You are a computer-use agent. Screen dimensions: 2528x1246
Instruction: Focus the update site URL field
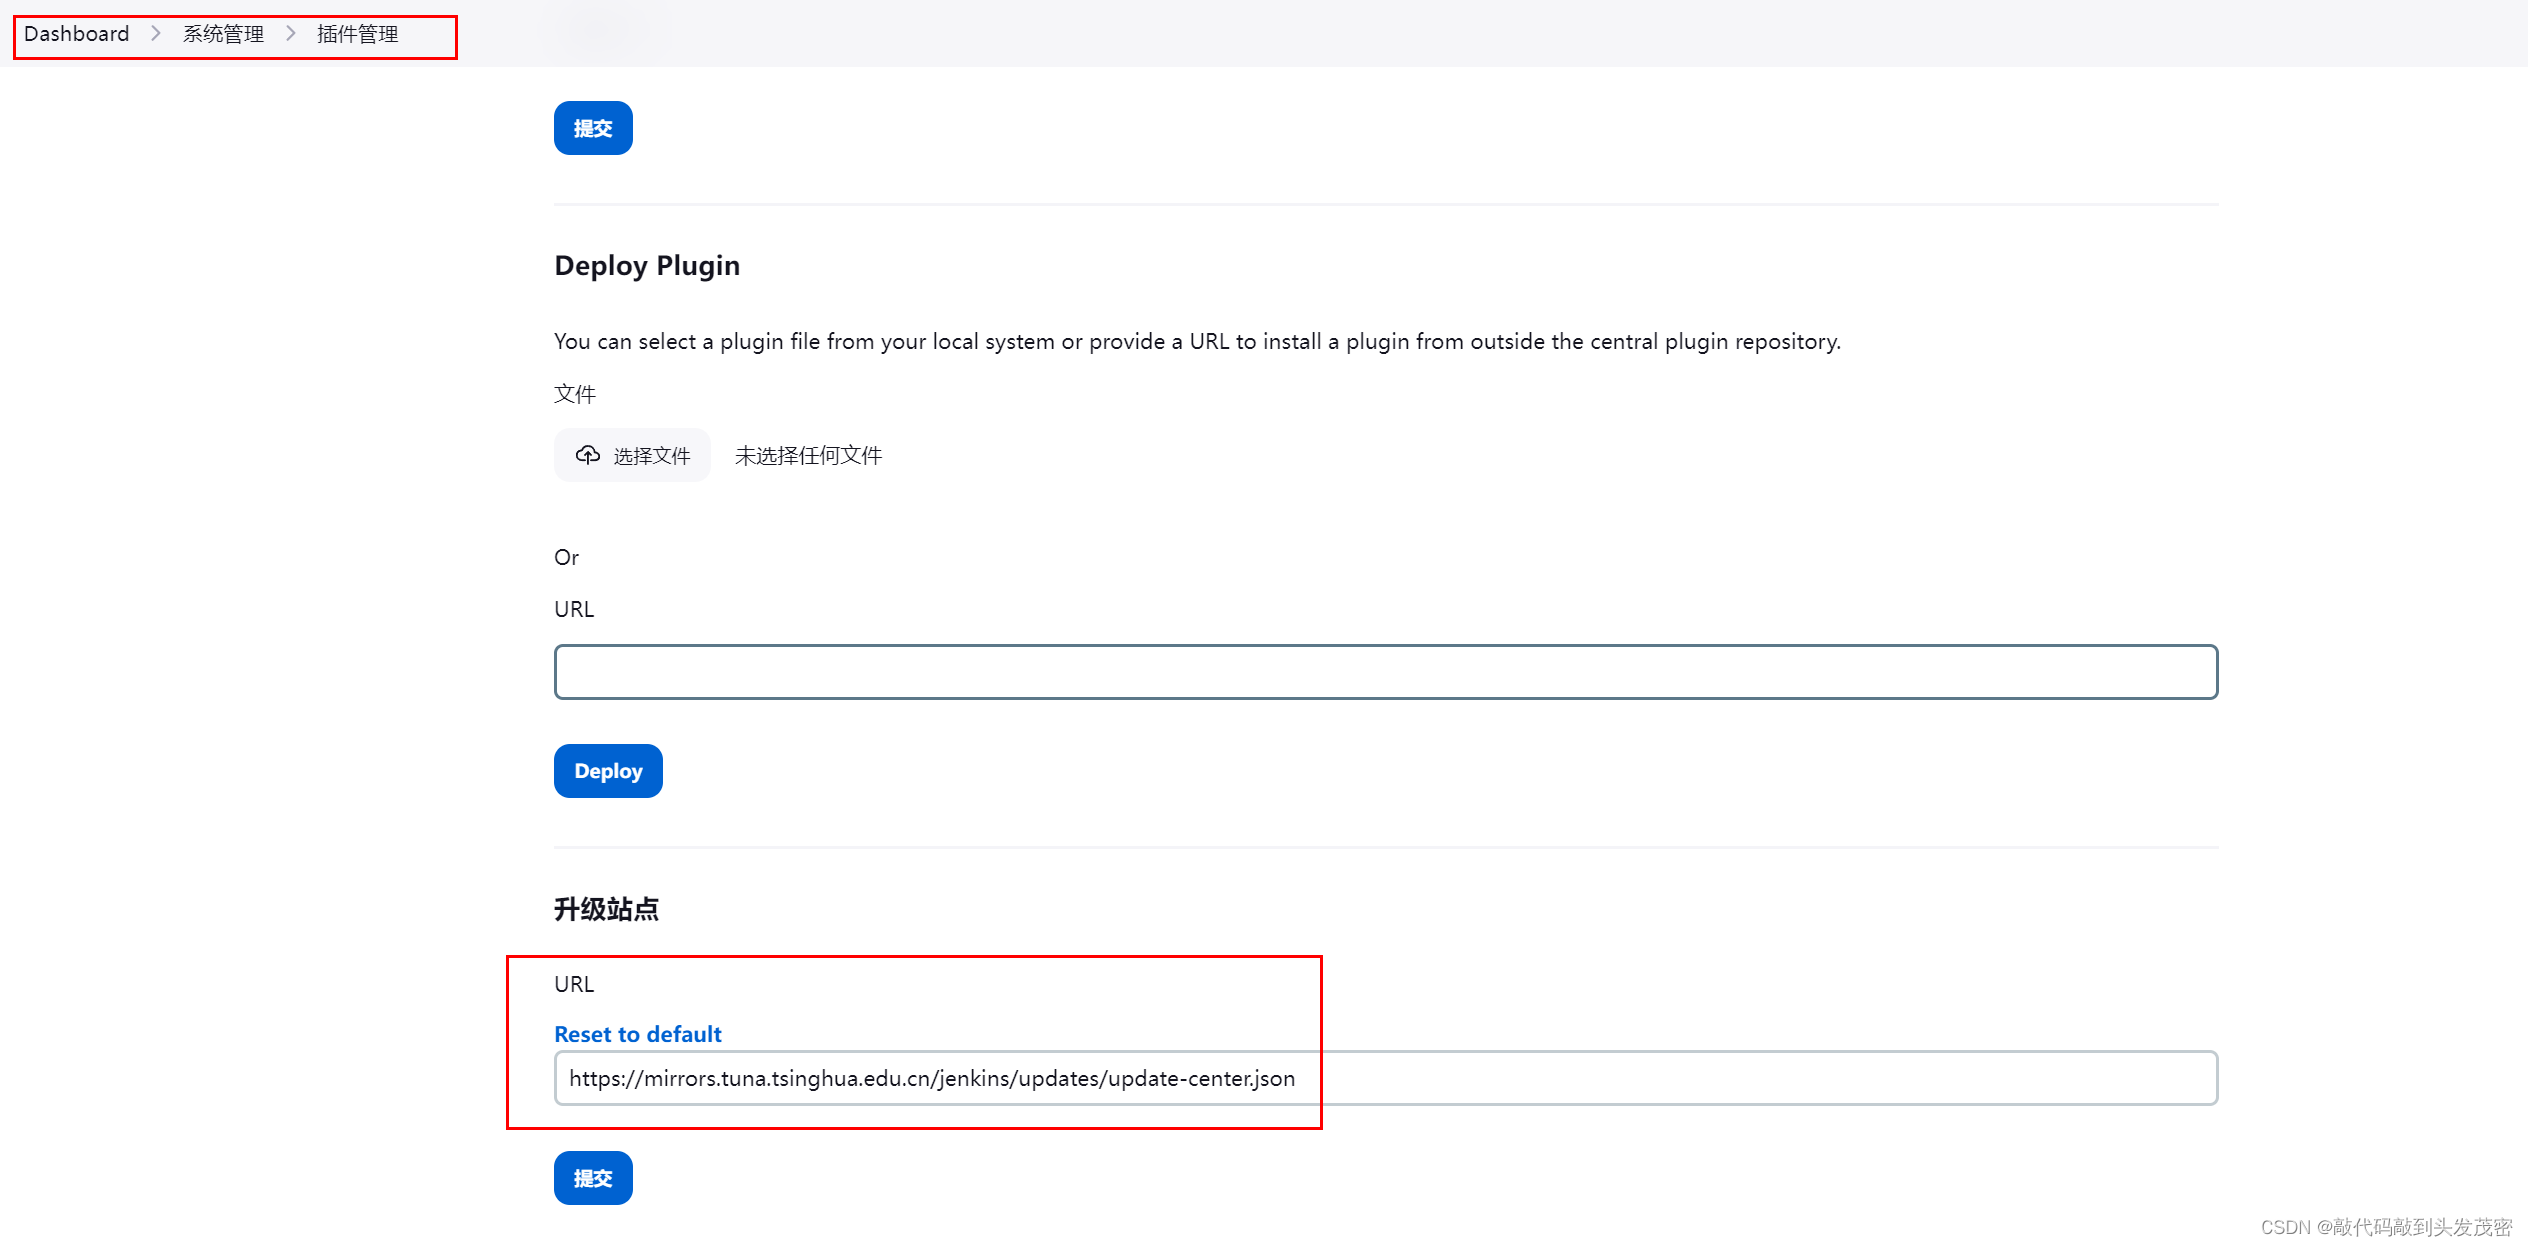click(x=1386, y=1078)
